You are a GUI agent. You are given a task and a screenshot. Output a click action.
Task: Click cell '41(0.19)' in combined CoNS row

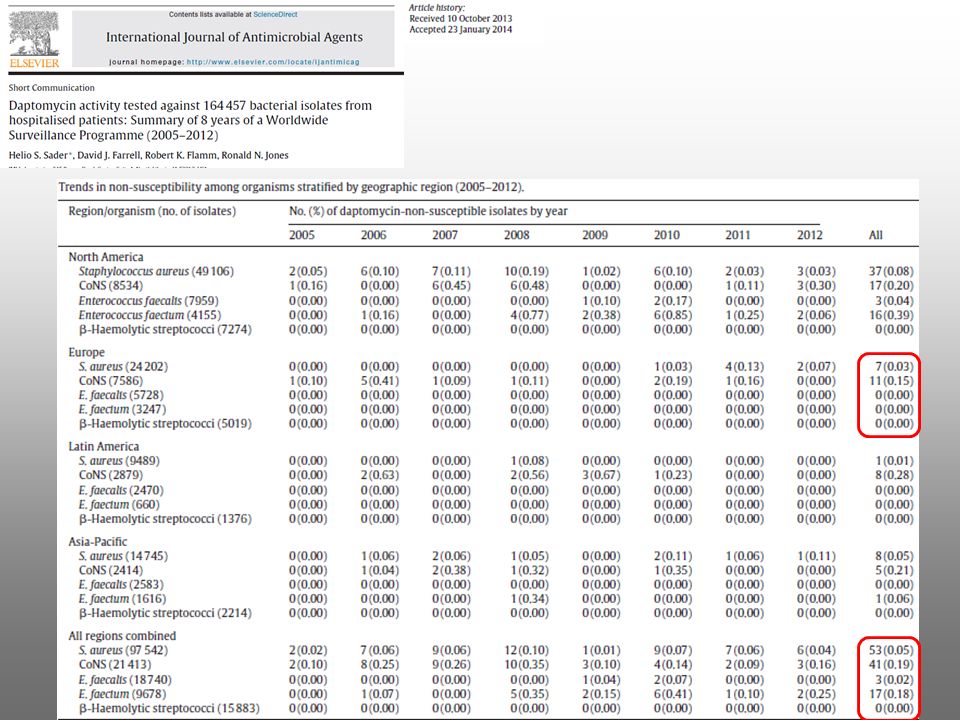[x=891, y=664]
